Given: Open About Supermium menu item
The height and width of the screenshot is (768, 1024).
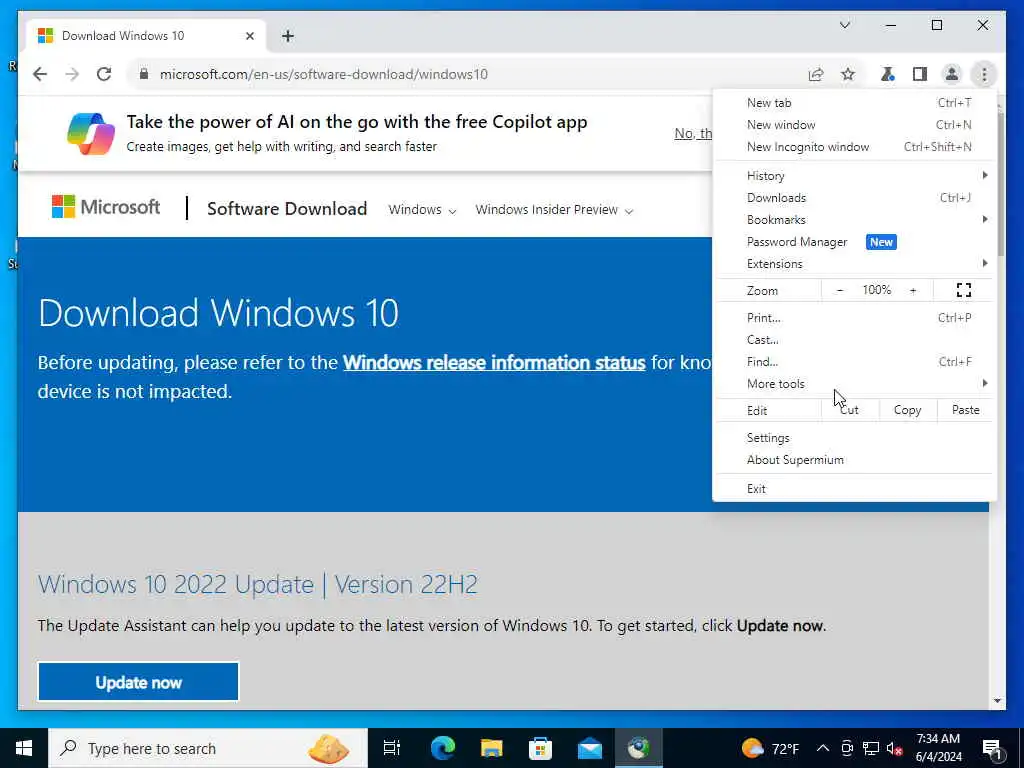Looking at the screenshot, I should [854, 460].
